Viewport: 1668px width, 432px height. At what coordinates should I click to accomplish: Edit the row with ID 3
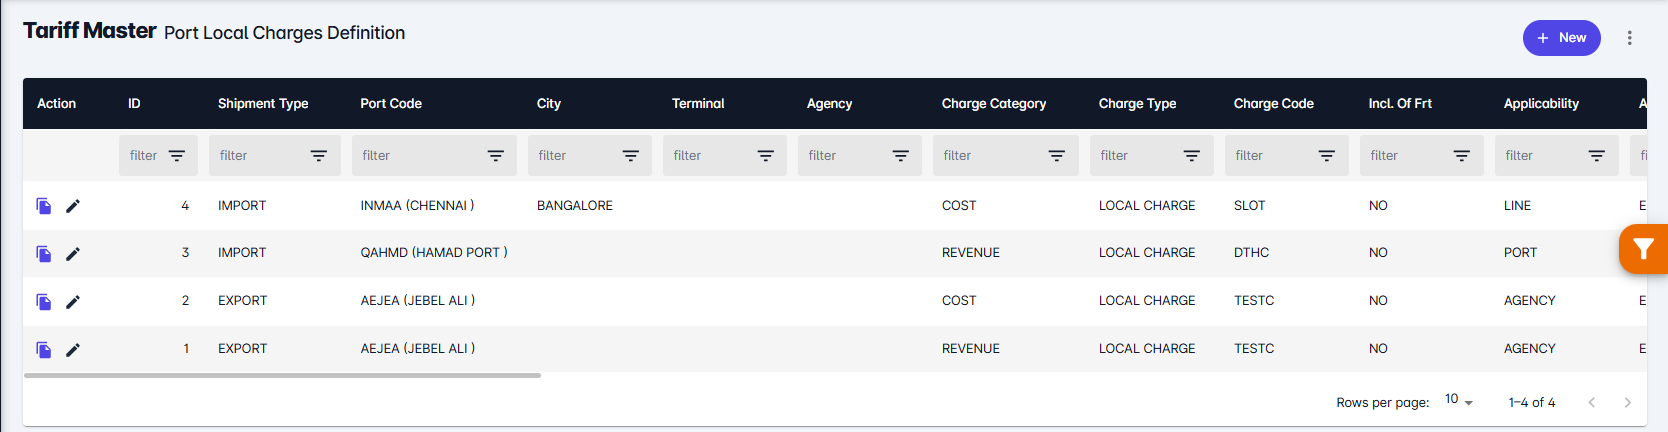[x=73, y=254]
